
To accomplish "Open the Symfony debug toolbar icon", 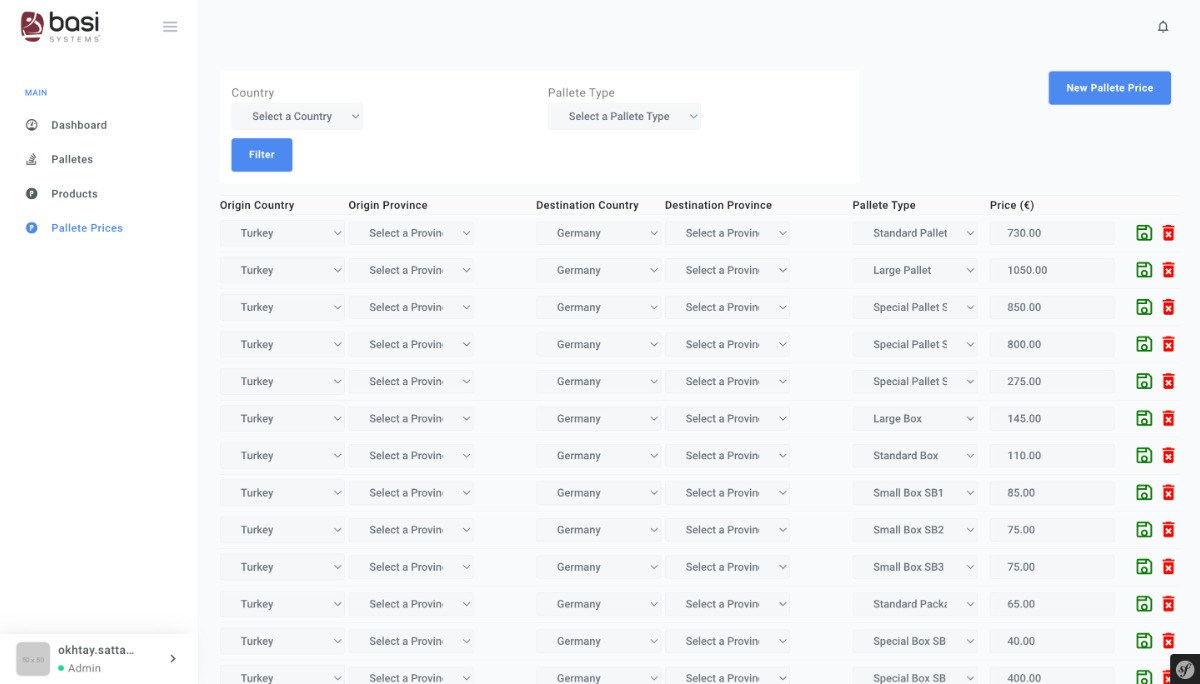I will (x=1185, y=669).
